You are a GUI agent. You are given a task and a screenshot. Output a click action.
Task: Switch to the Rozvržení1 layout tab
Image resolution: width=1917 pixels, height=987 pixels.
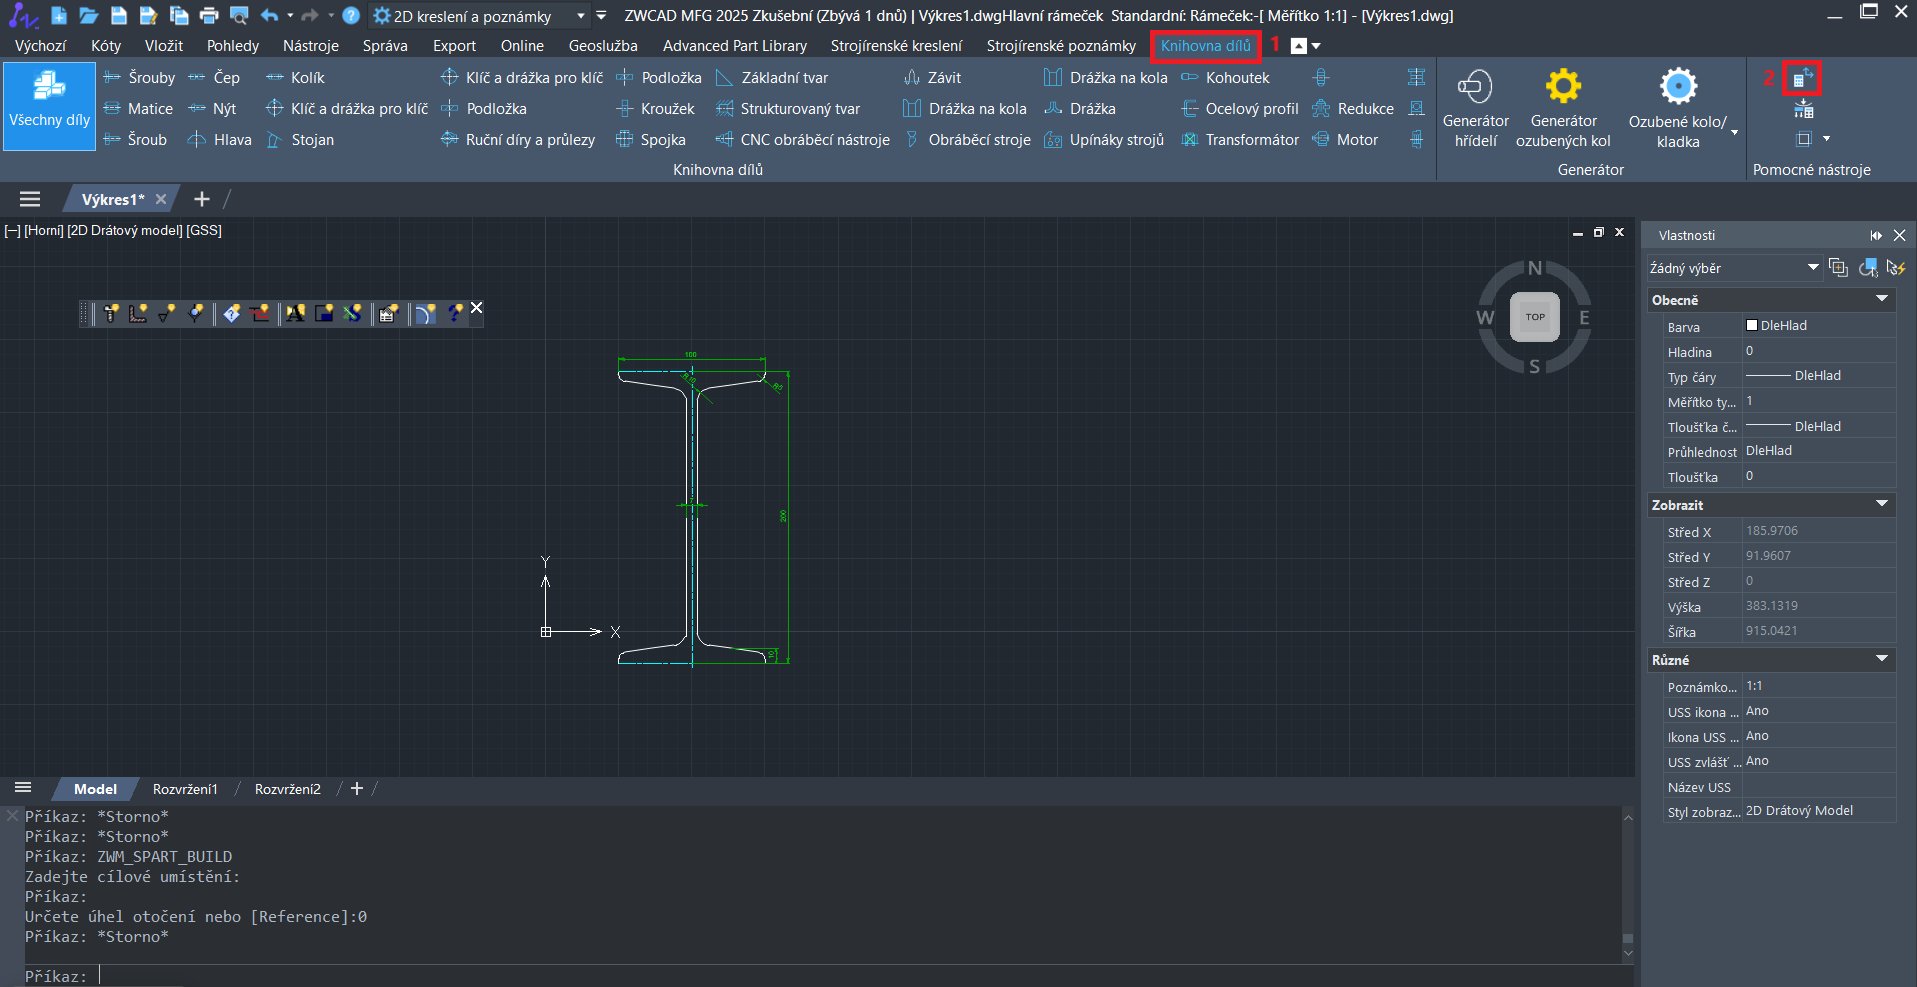185,789
